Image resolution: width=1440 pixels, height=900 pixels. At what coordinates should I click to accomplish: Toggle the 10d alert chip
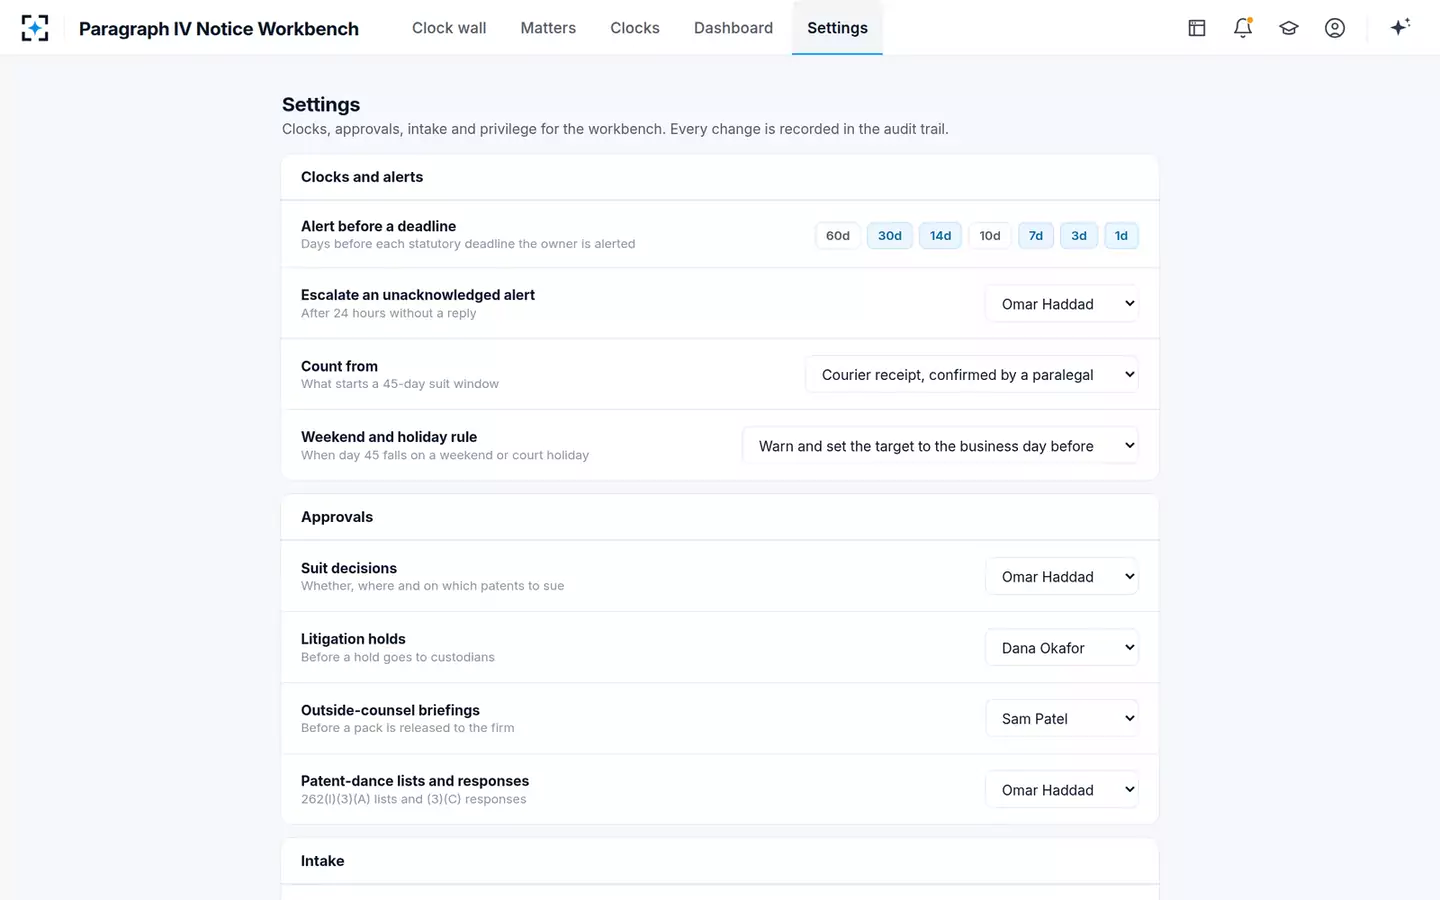[x=990, y=236]
